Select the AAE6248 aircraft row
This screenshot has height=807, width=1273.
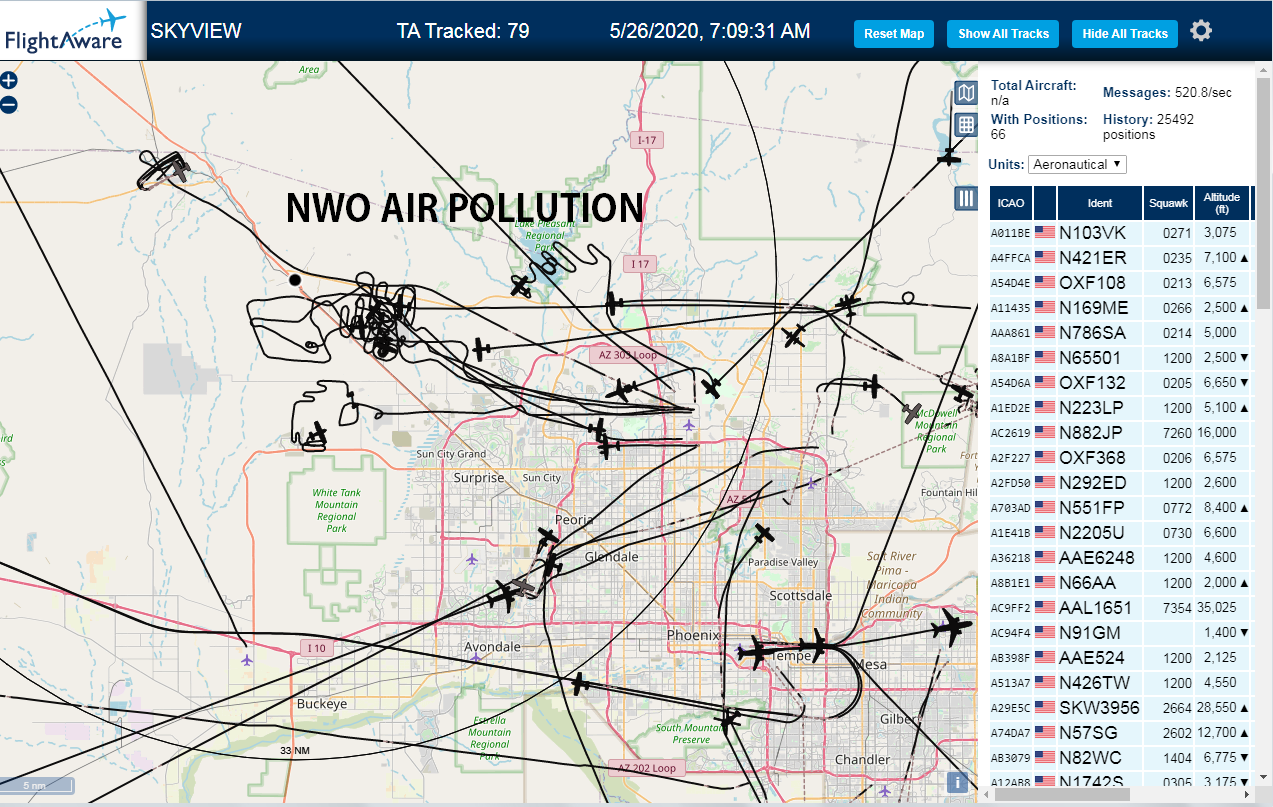[x=1120, y=557]
